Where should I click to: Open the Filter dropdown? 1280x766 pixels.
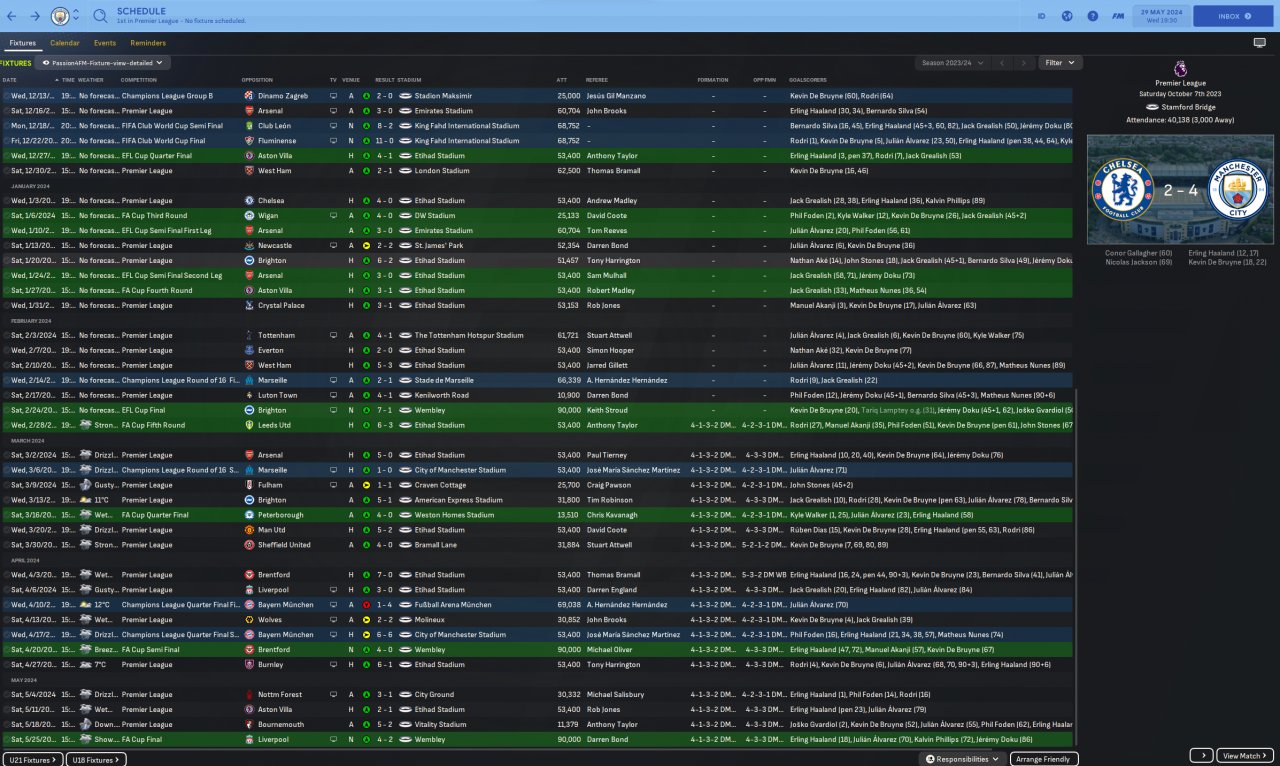[x=1060, y=63]
